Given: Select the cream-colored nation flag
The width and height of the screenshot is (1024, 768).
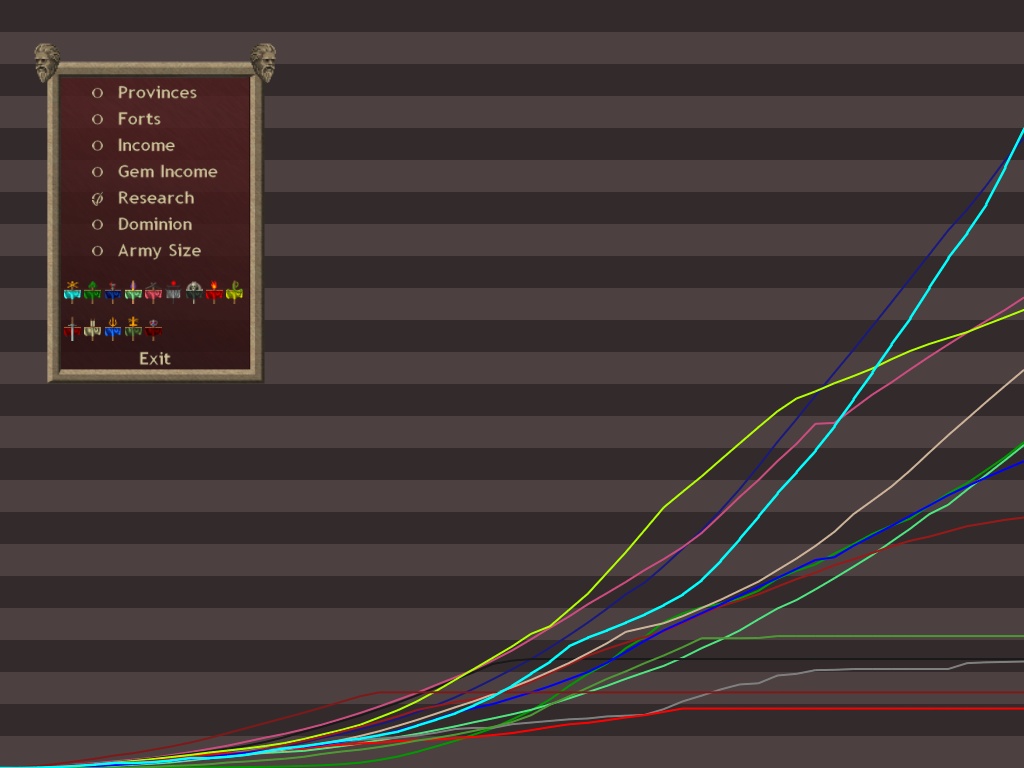Looking at the screenshot, I should (93, 328).
